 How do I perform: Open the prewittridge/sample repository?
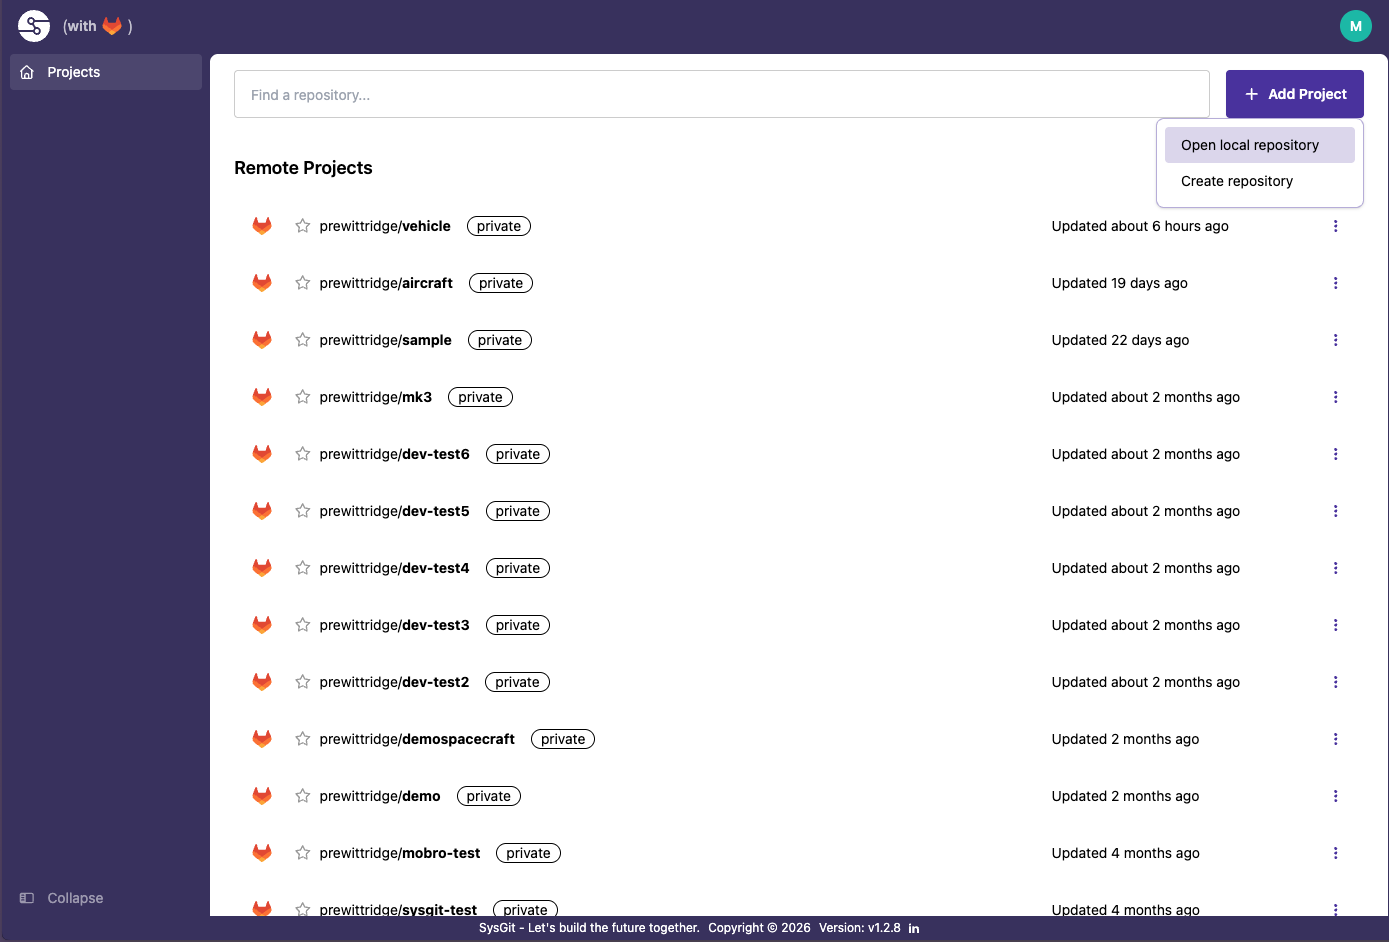385,340
